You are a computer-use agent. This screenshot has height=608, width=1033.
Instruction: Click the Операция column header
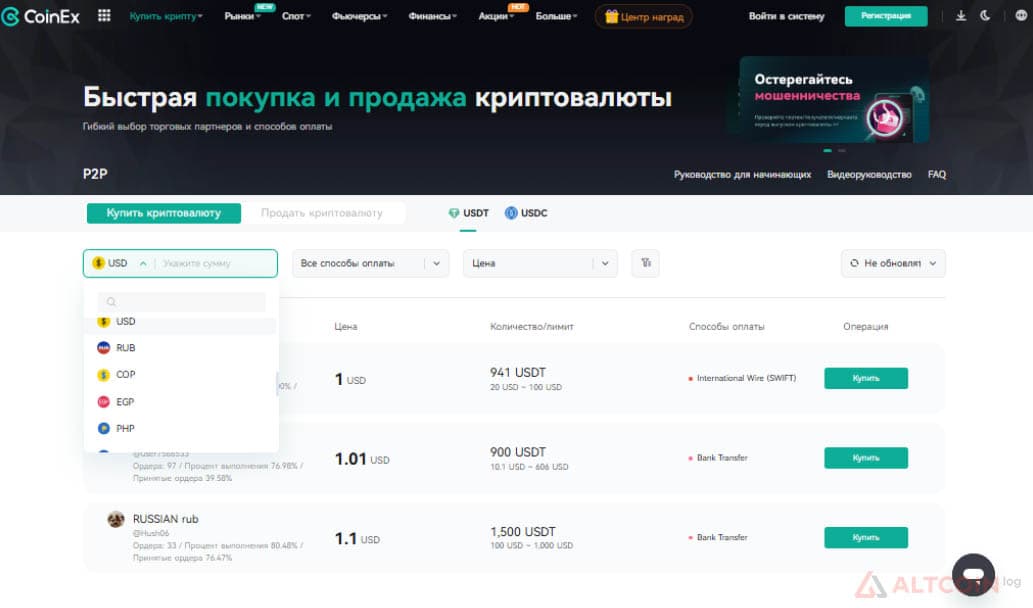pyautogui.click(x=866, y=327)
